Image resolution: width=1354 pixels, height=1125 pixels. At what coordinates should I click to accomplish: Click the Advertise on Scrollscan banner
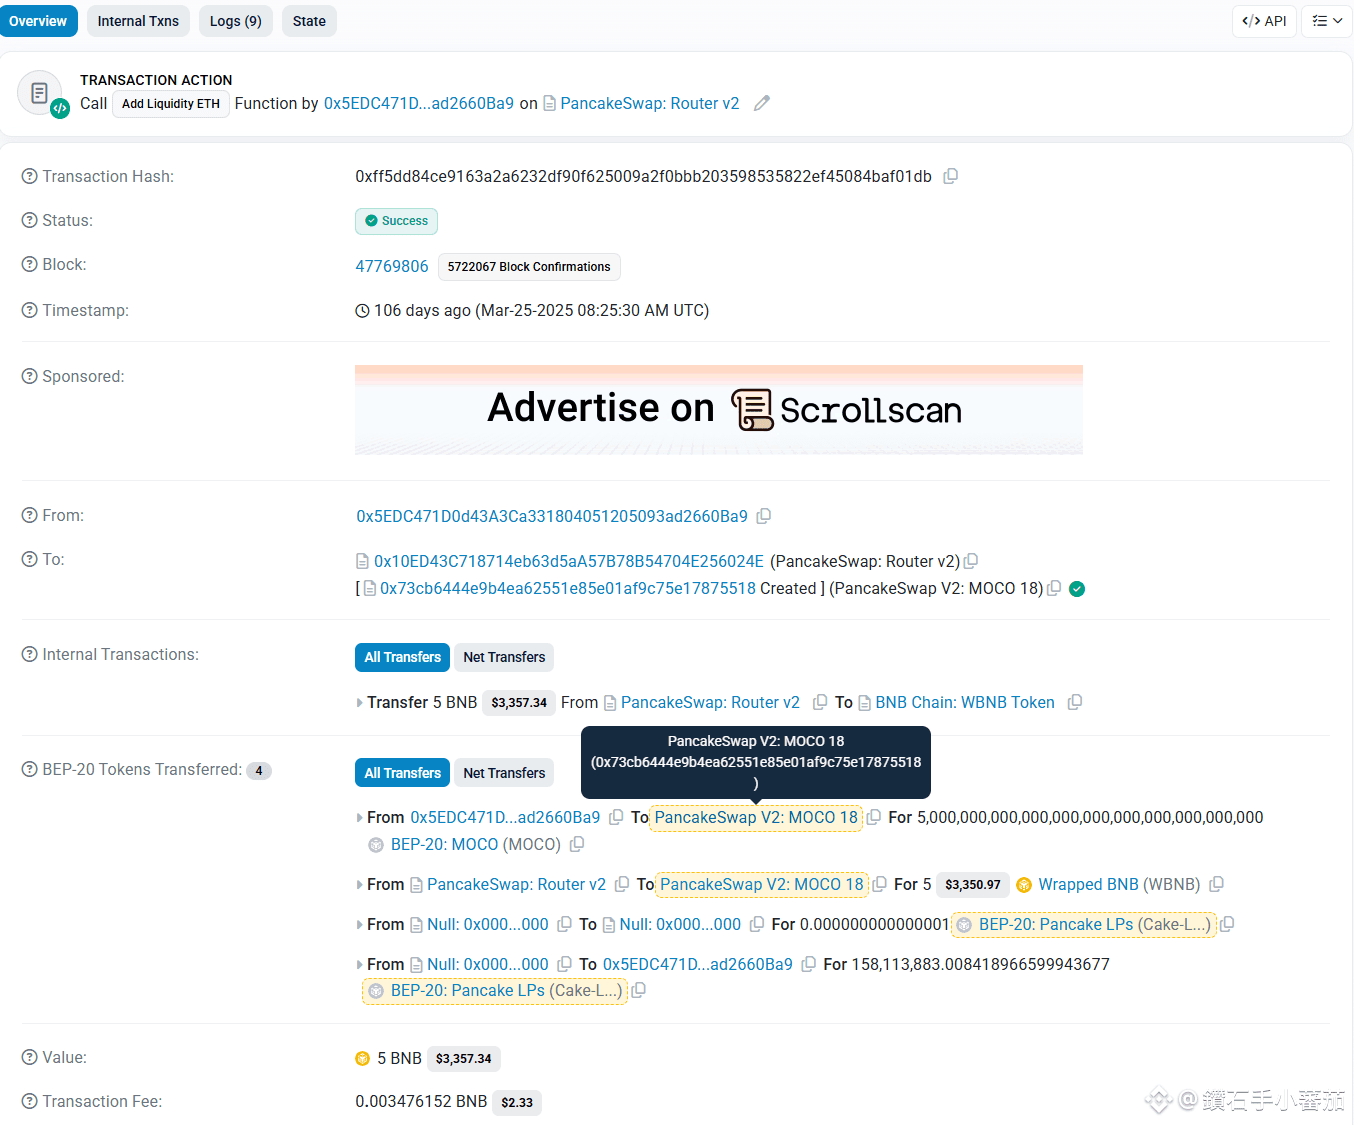(718, 410)
